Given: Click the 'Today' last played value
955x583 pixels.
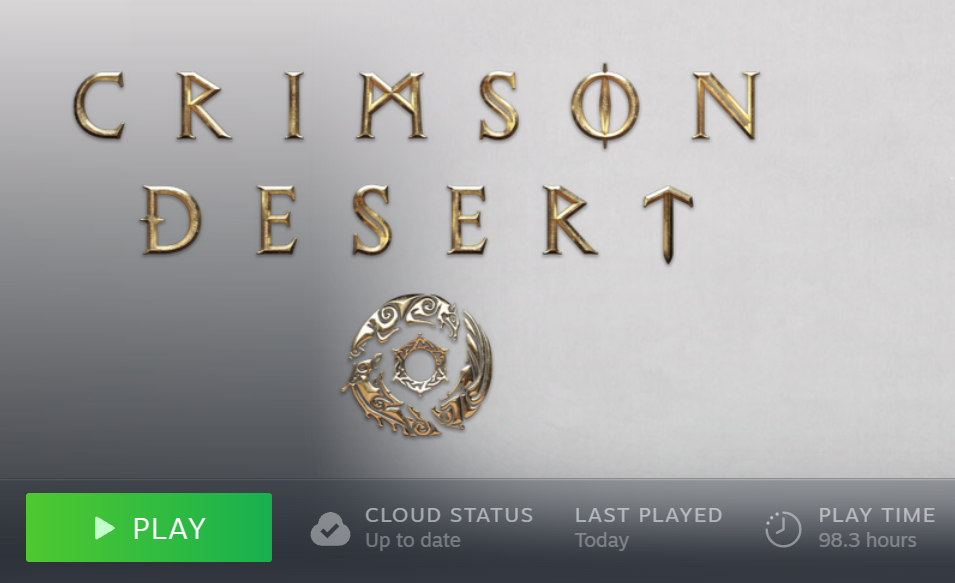Looking at the screenshot, I should point(602,540).
